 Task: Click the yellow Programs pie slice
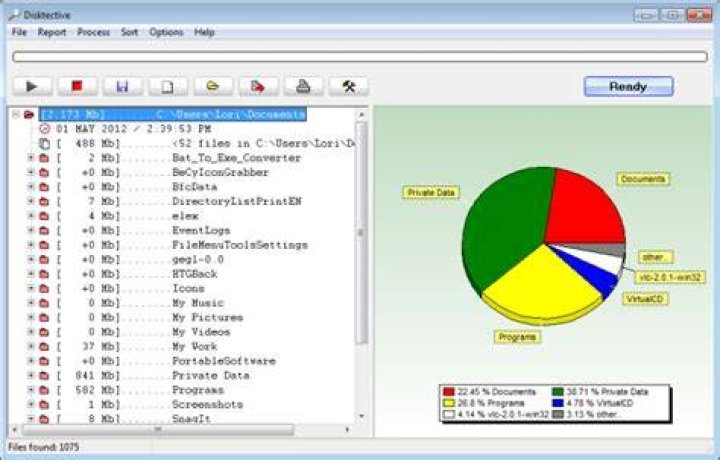(544, 285)
